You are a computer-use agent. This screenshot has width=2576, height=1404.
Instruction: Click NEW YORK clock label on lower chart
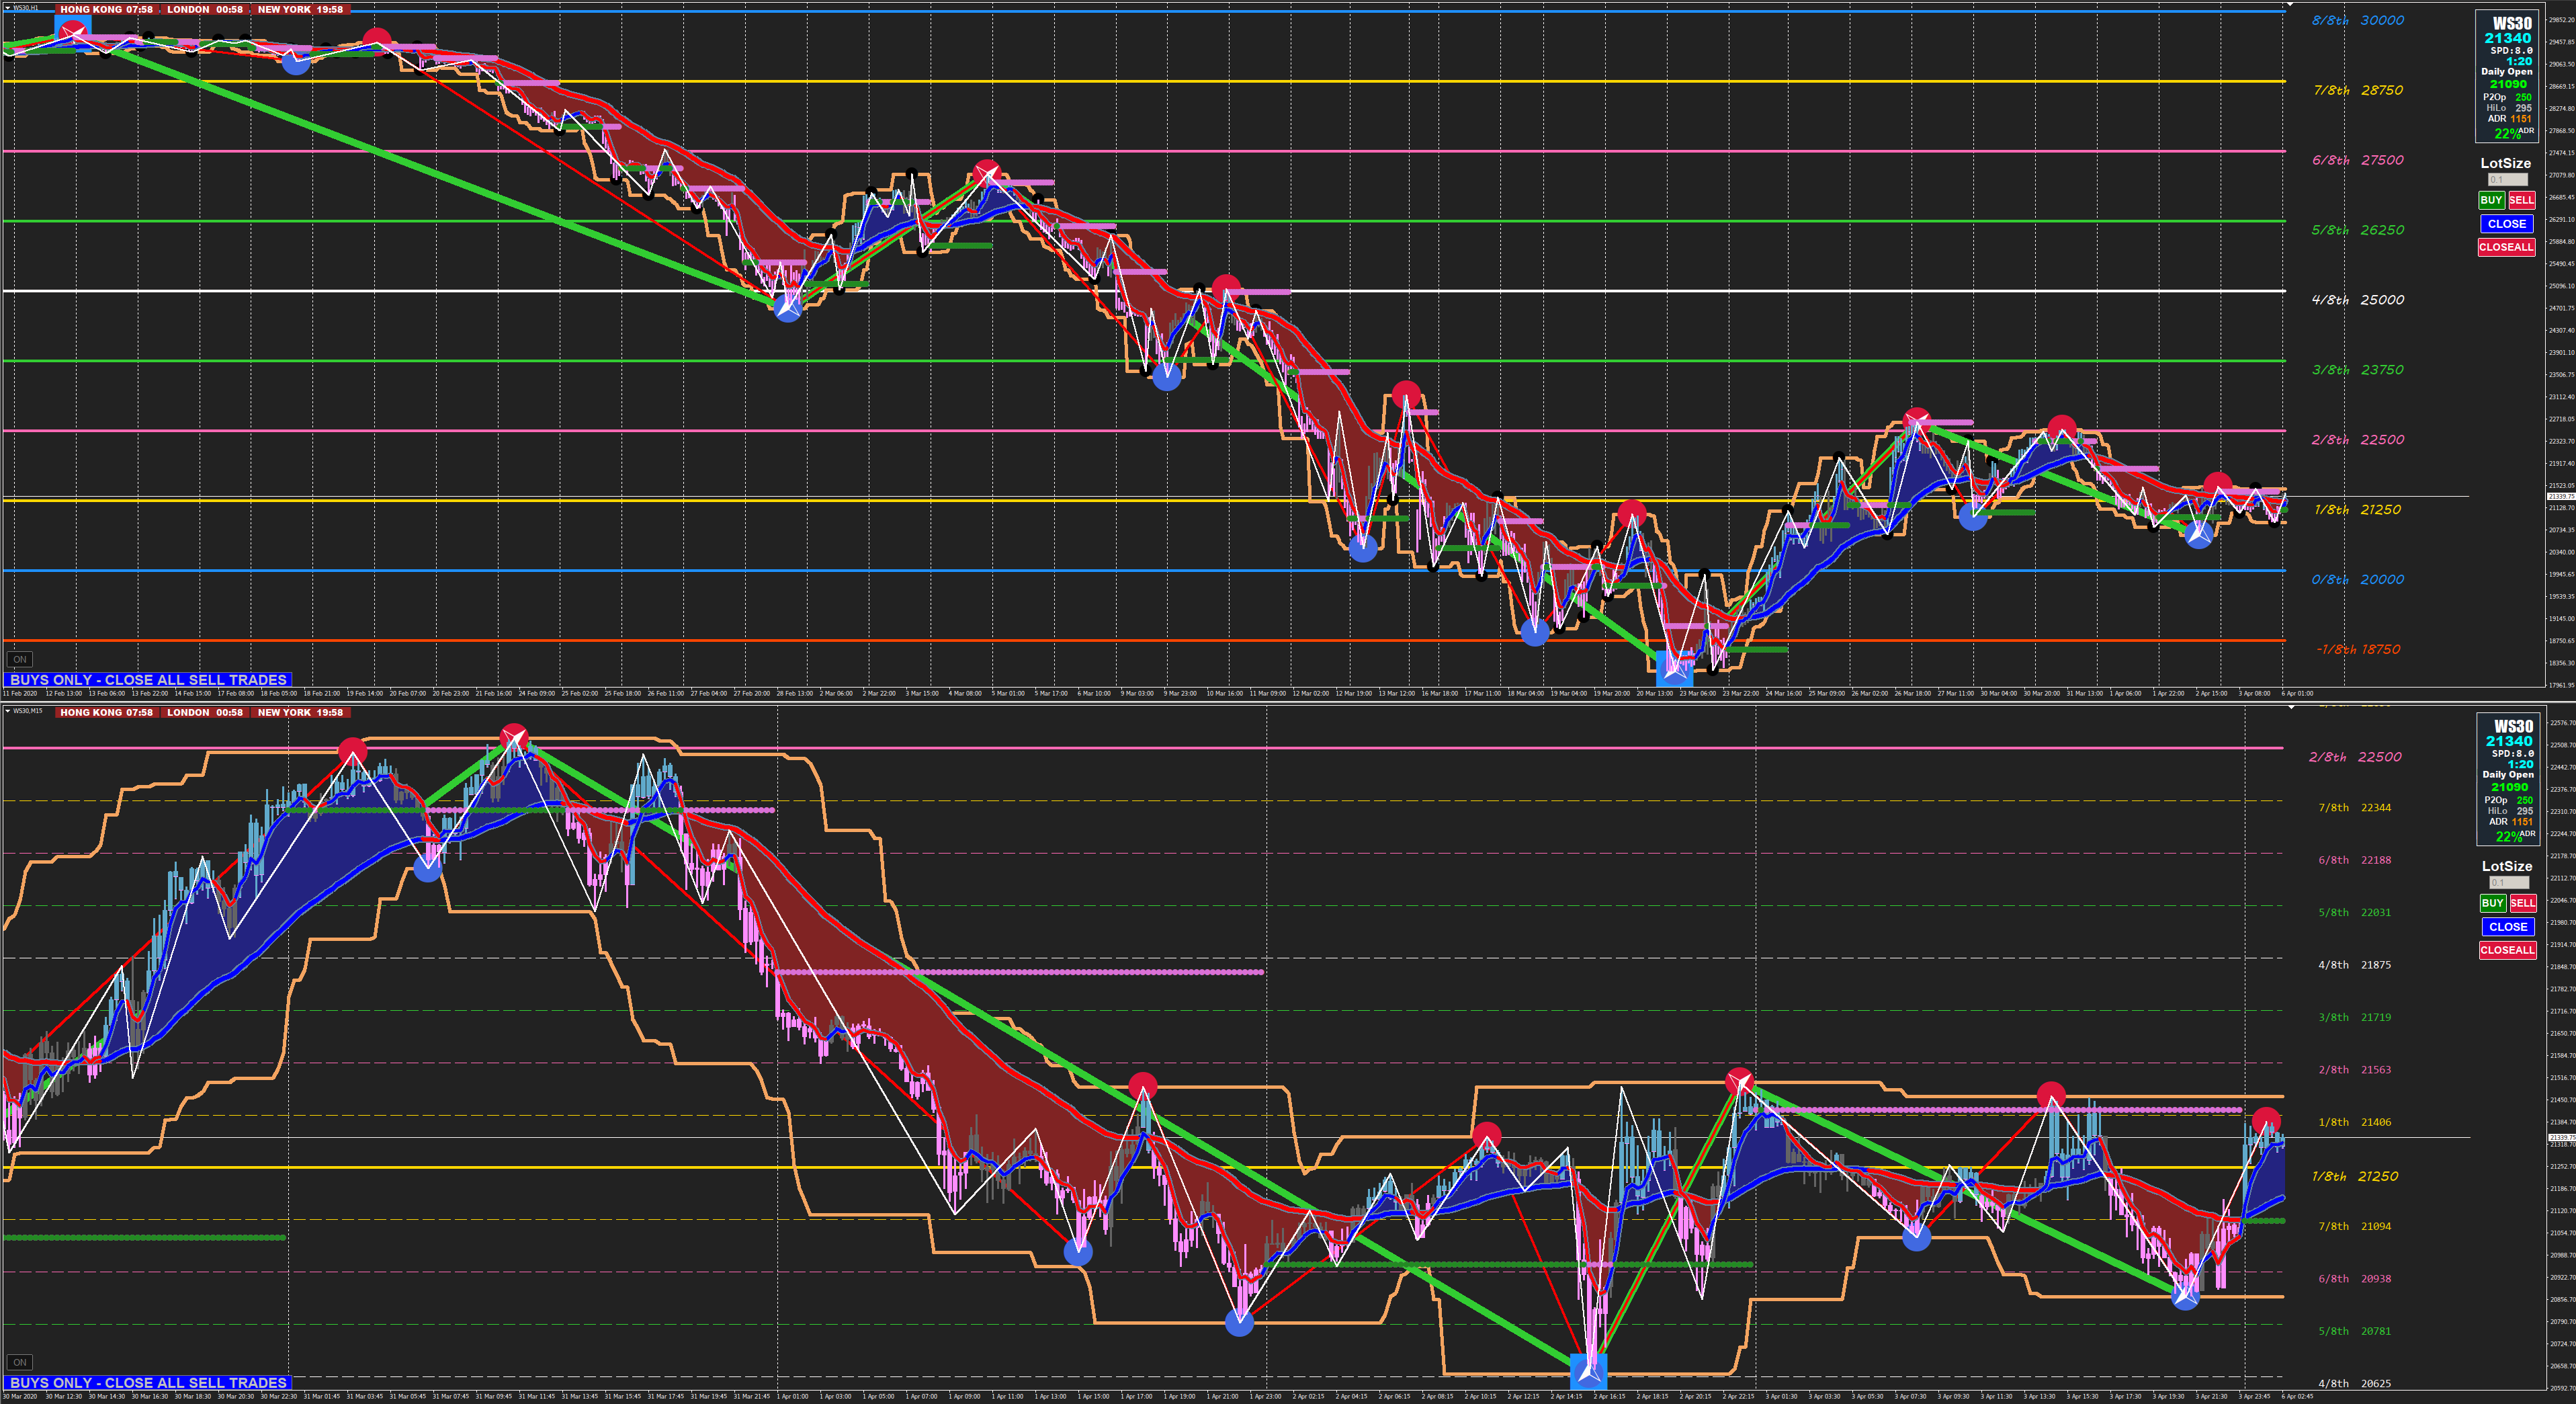pos(300,712)
